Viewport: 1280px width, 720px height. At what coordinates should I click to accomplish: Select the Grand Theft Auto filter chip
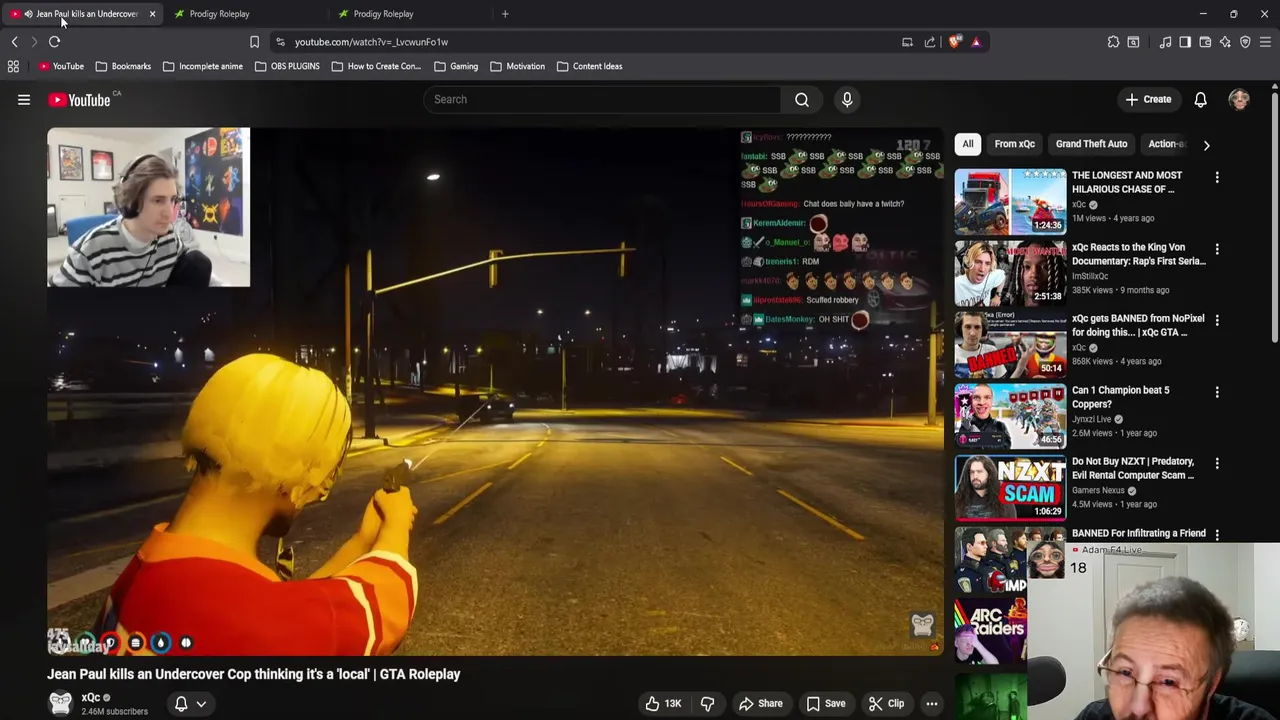[x=1091, y=144]
